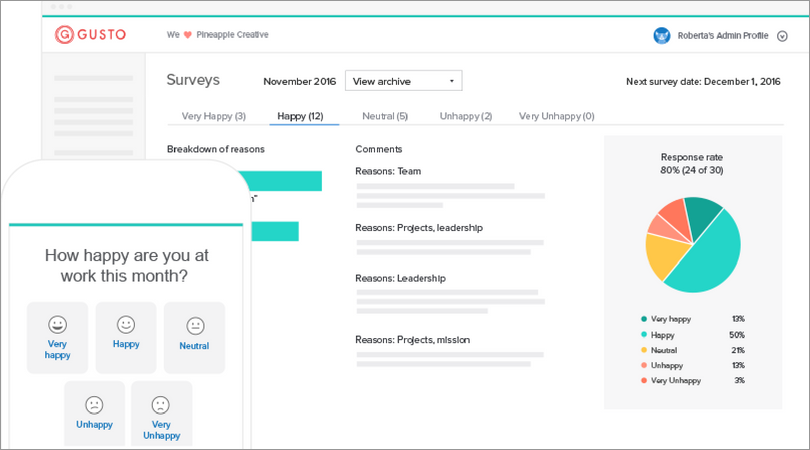Choose the Happy smiley option
This screenshot has width=810, height=450.
(126, 338)
